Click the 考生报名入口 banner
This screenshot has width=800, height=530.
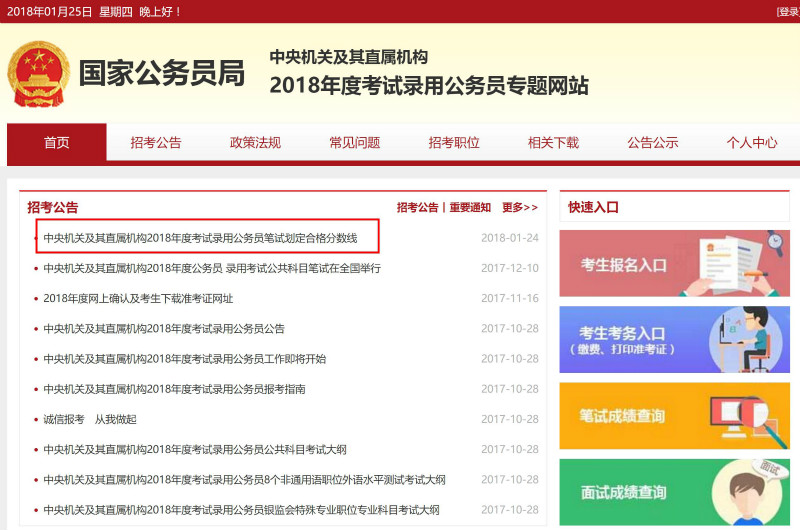tap(674, 263)
